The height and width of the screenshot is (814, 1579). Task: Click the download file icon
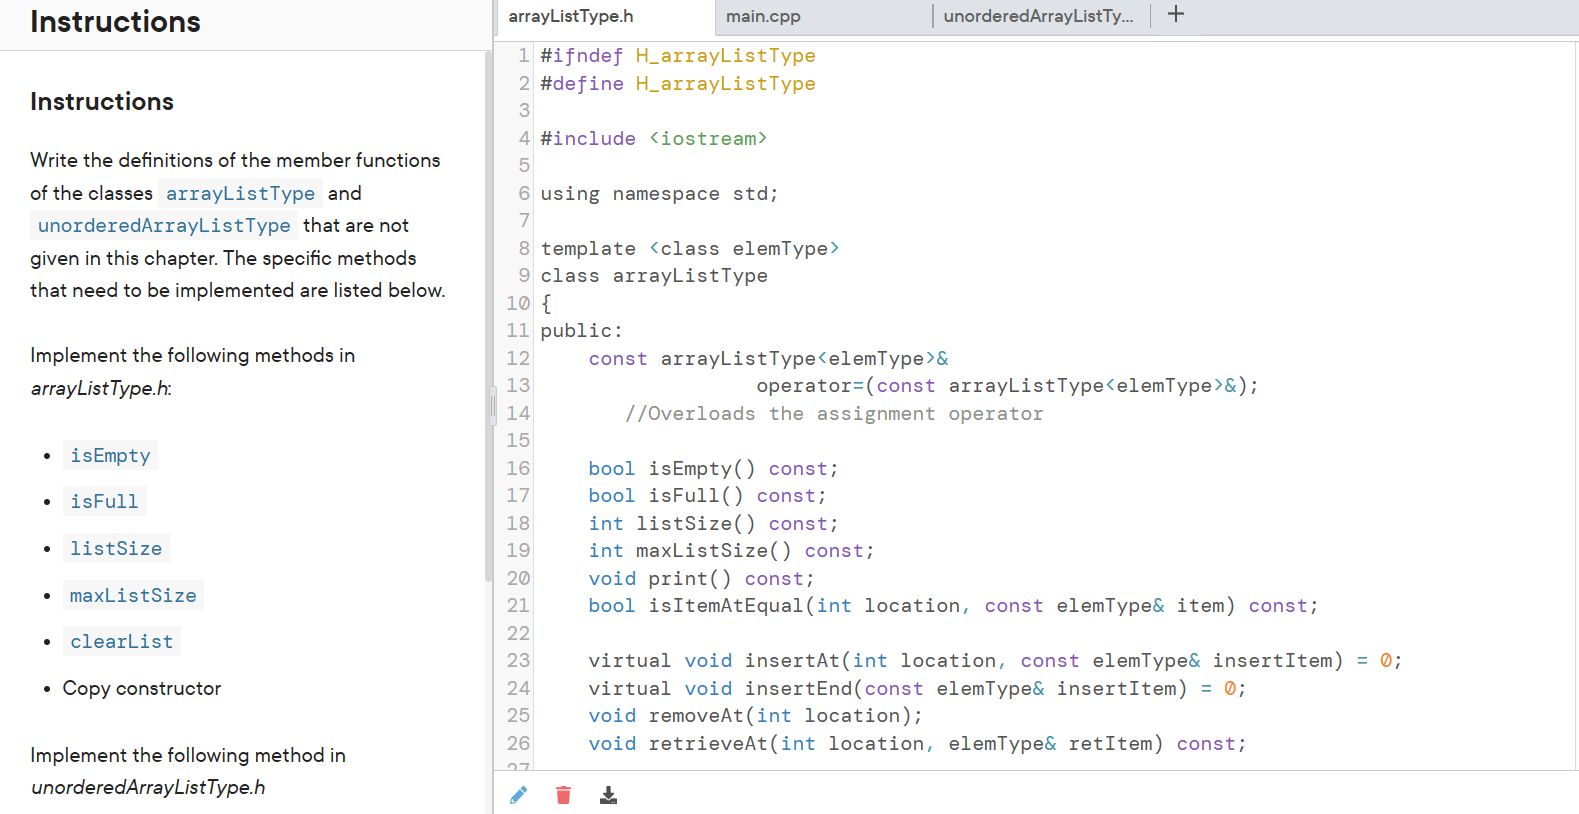click(x=608, y=795)
